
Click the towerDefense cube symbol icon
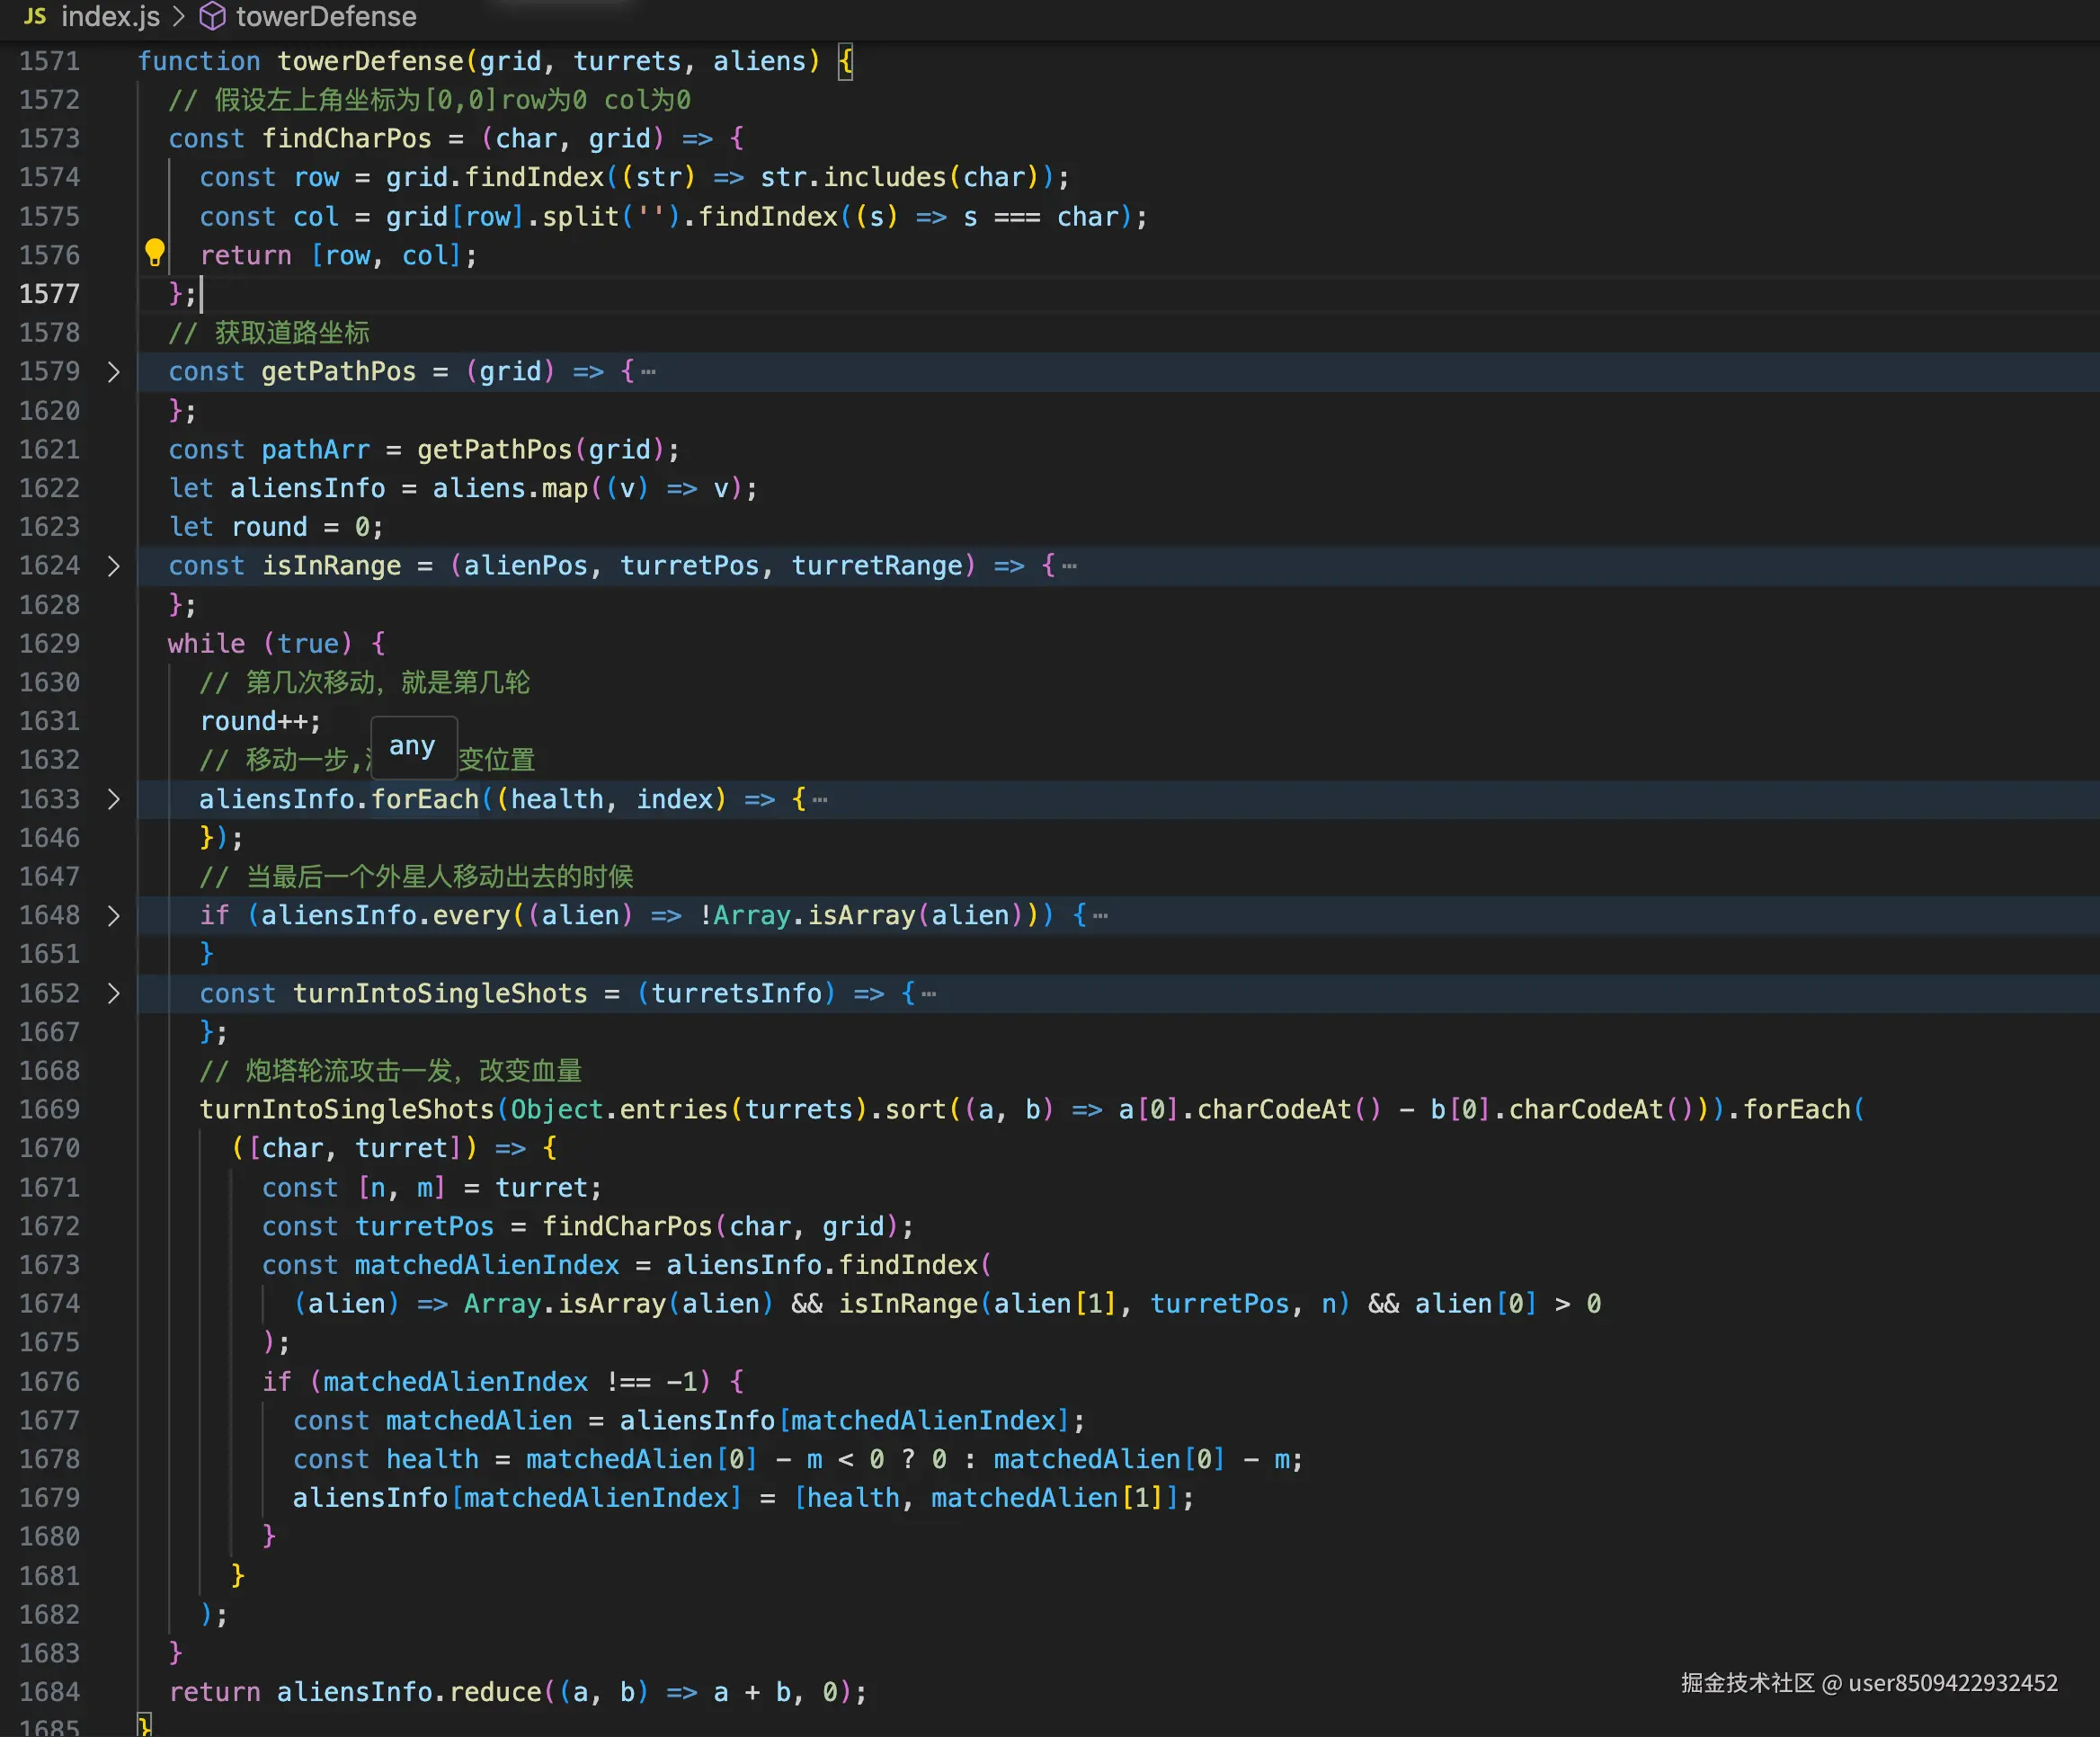click(x=212, y=16)
